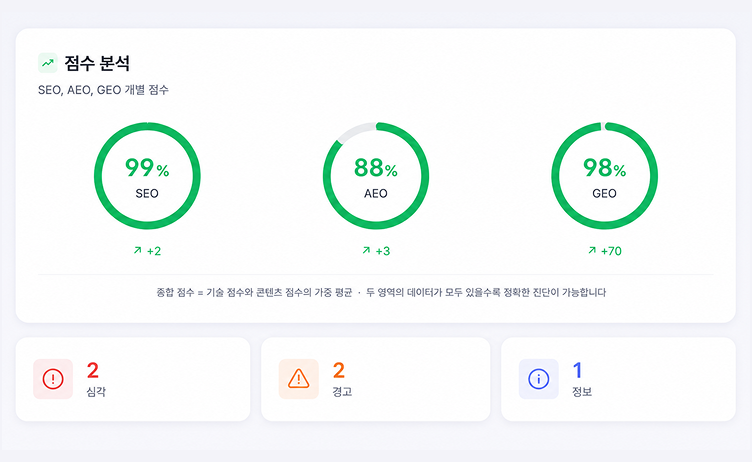This screenshot has height=462, width=752.
Task: Select the 99% SEO score ring
Action: click(147, 176)
